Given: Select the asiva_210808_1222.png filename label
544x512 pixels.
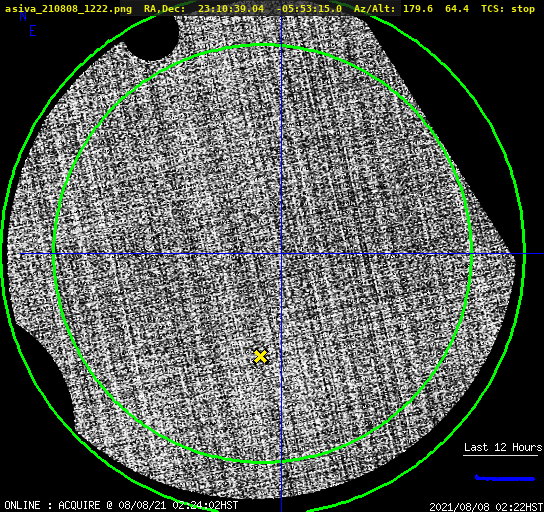Looking at the screenshot, I should tap(68, 8).
